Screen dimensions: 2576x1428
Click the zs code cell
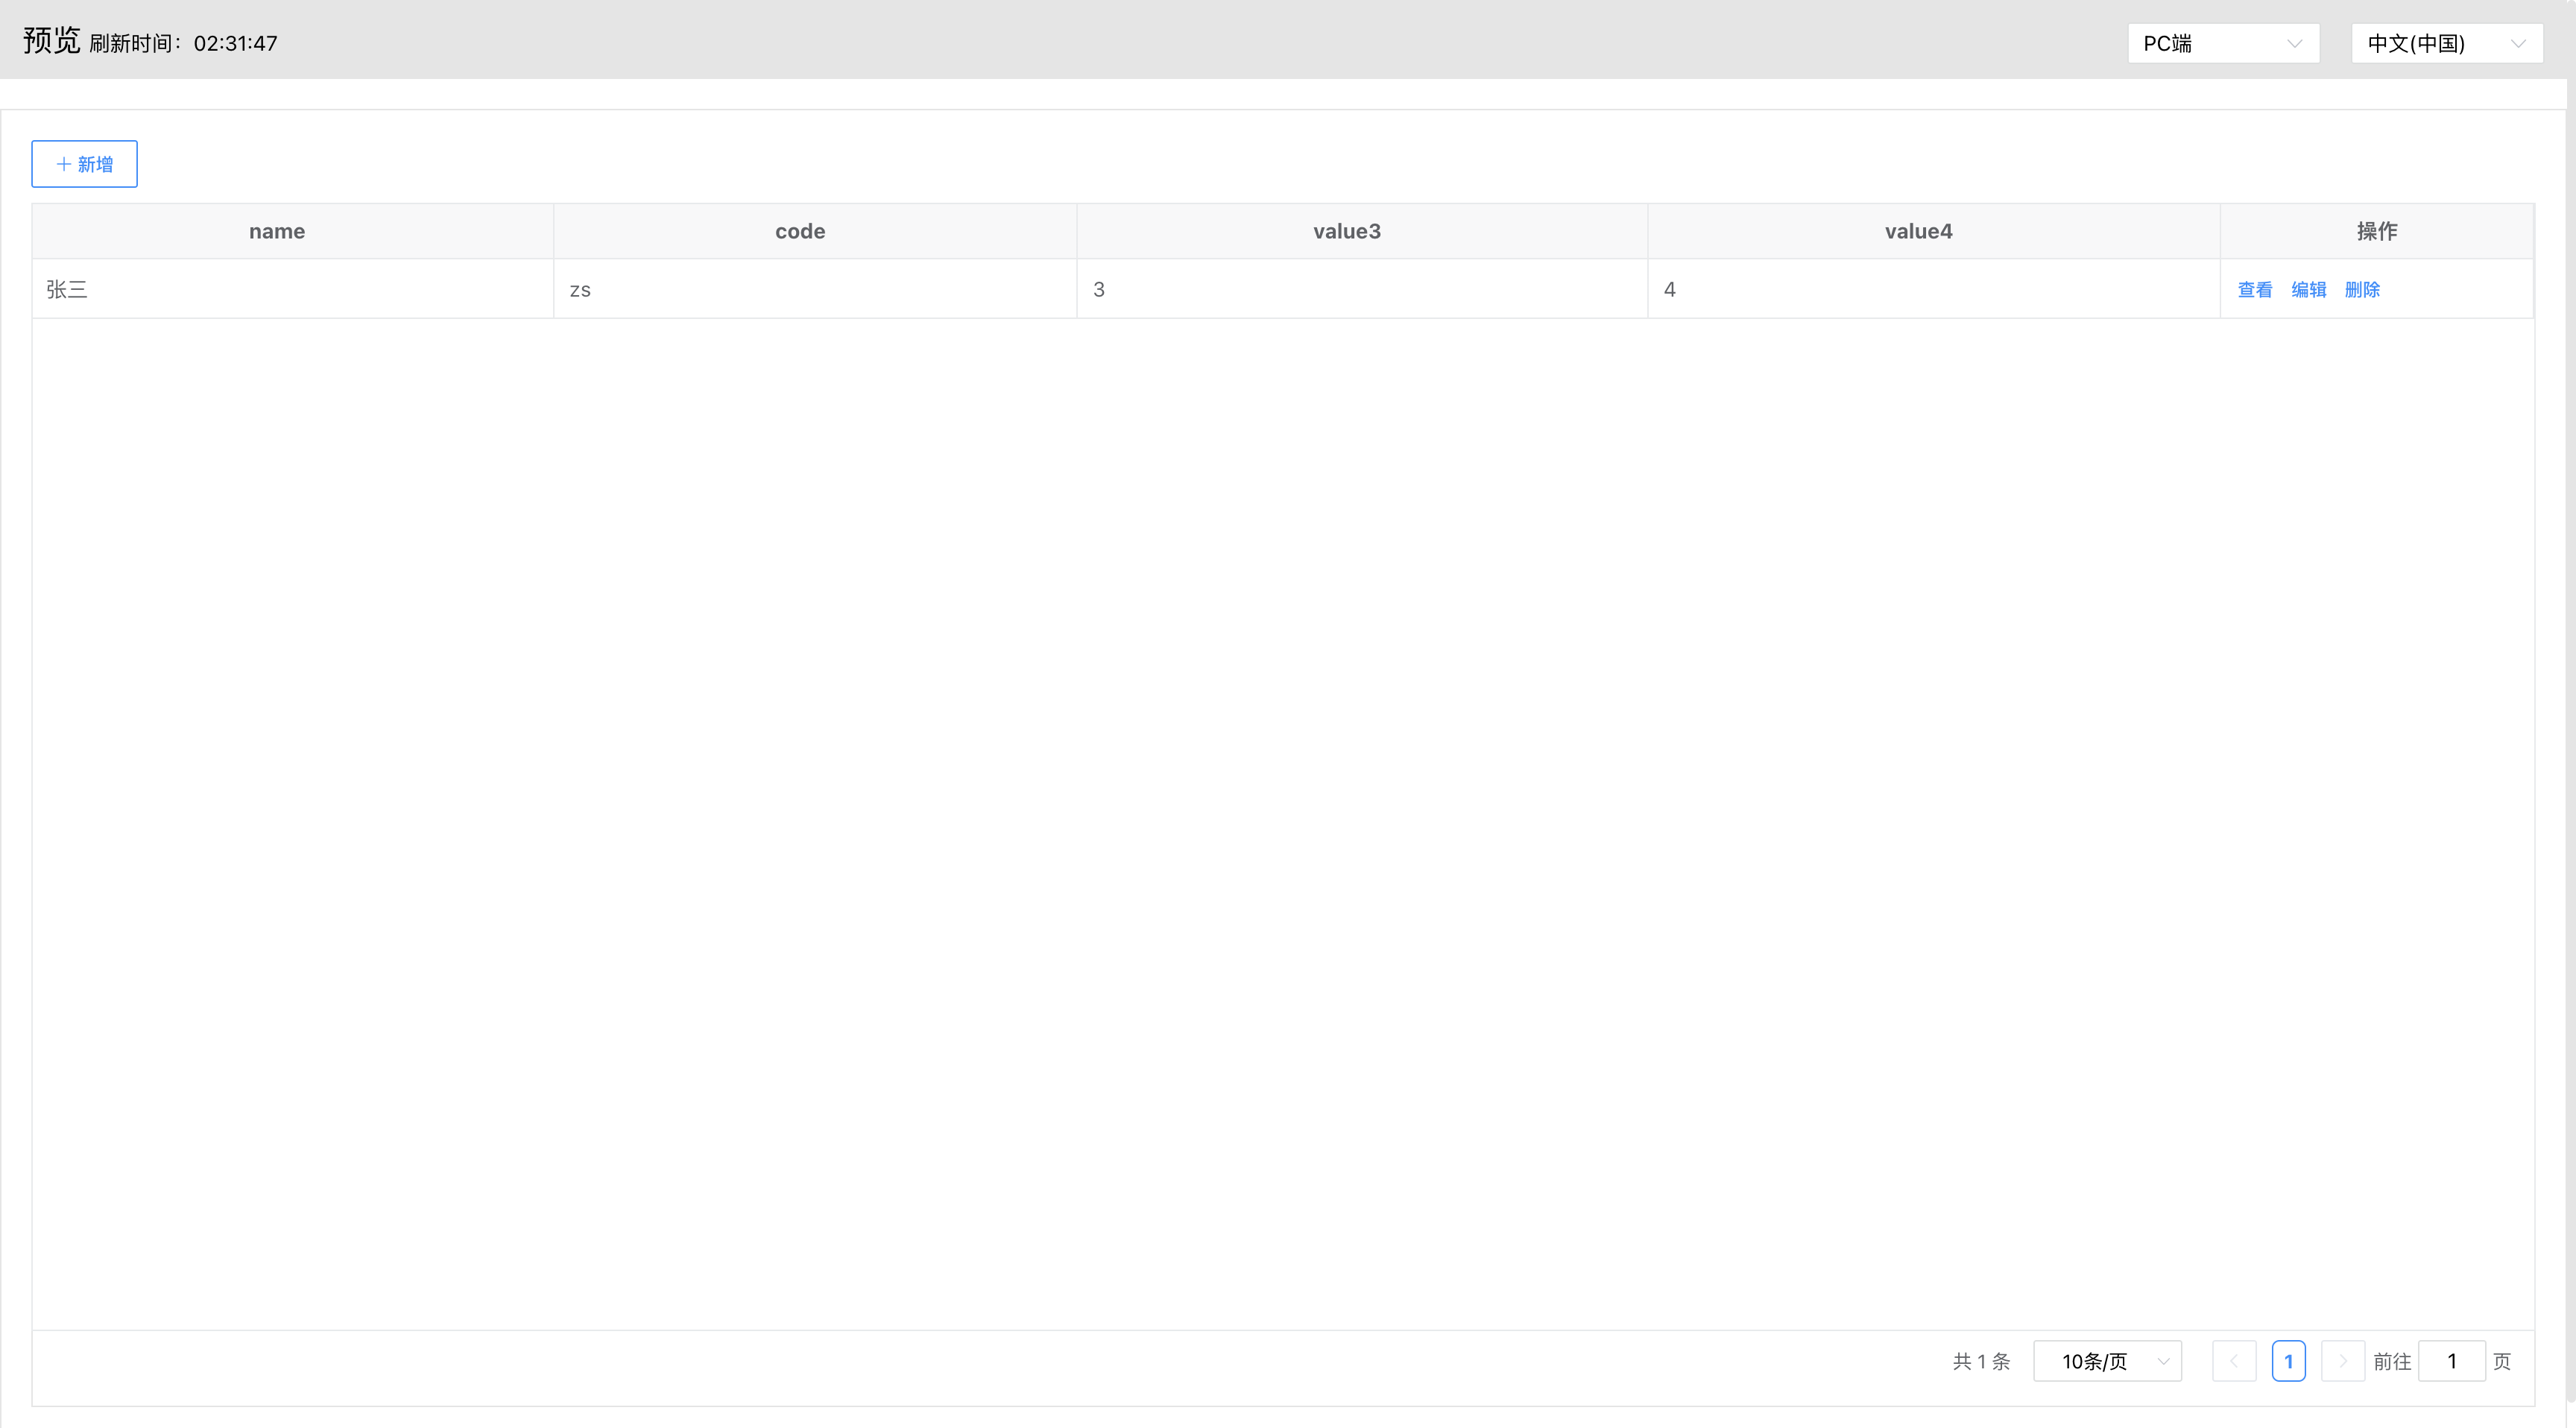[580, 290]
